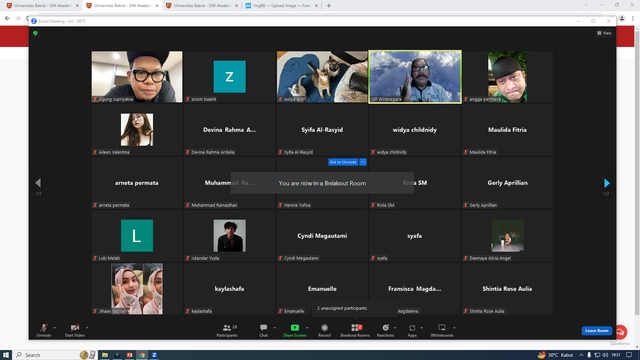The height and width of the screenshot is (360, 640).
Task: Open more options next to Ask to Unmute
Action: (363, 162)
